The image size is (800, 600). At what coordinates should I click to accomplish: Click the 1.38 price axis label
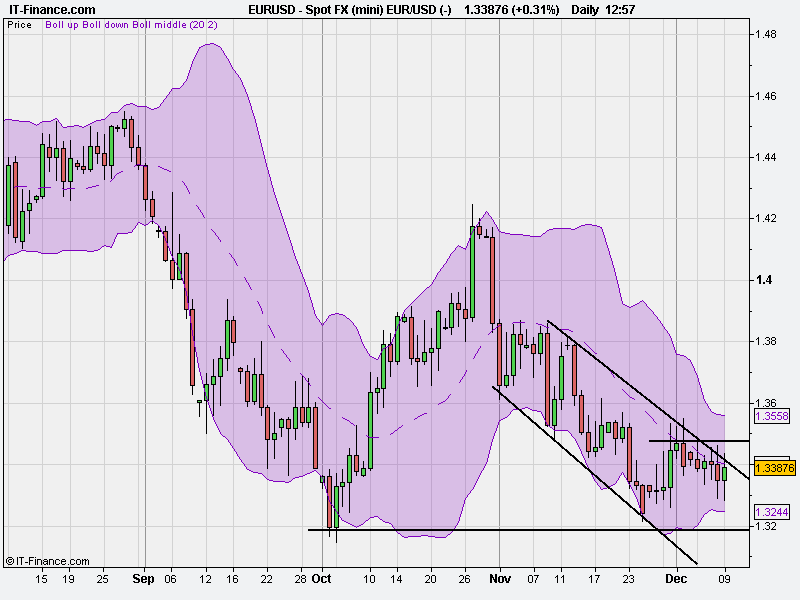[765, 341]
